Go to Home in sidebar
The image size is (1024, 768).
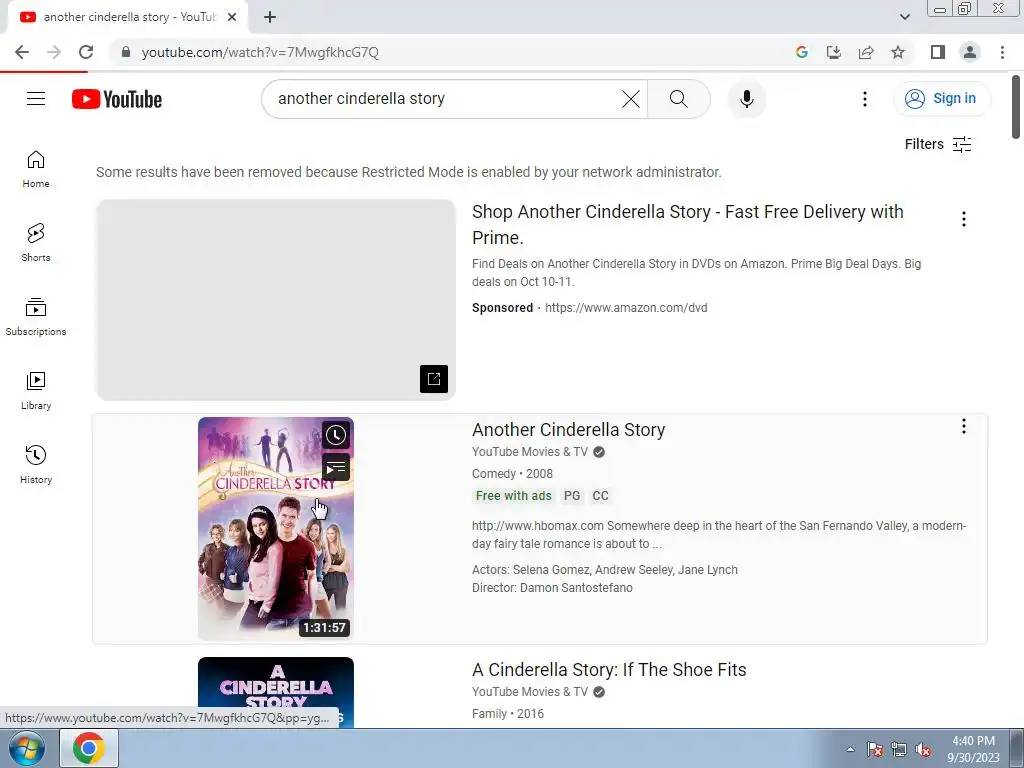(36, 169)
